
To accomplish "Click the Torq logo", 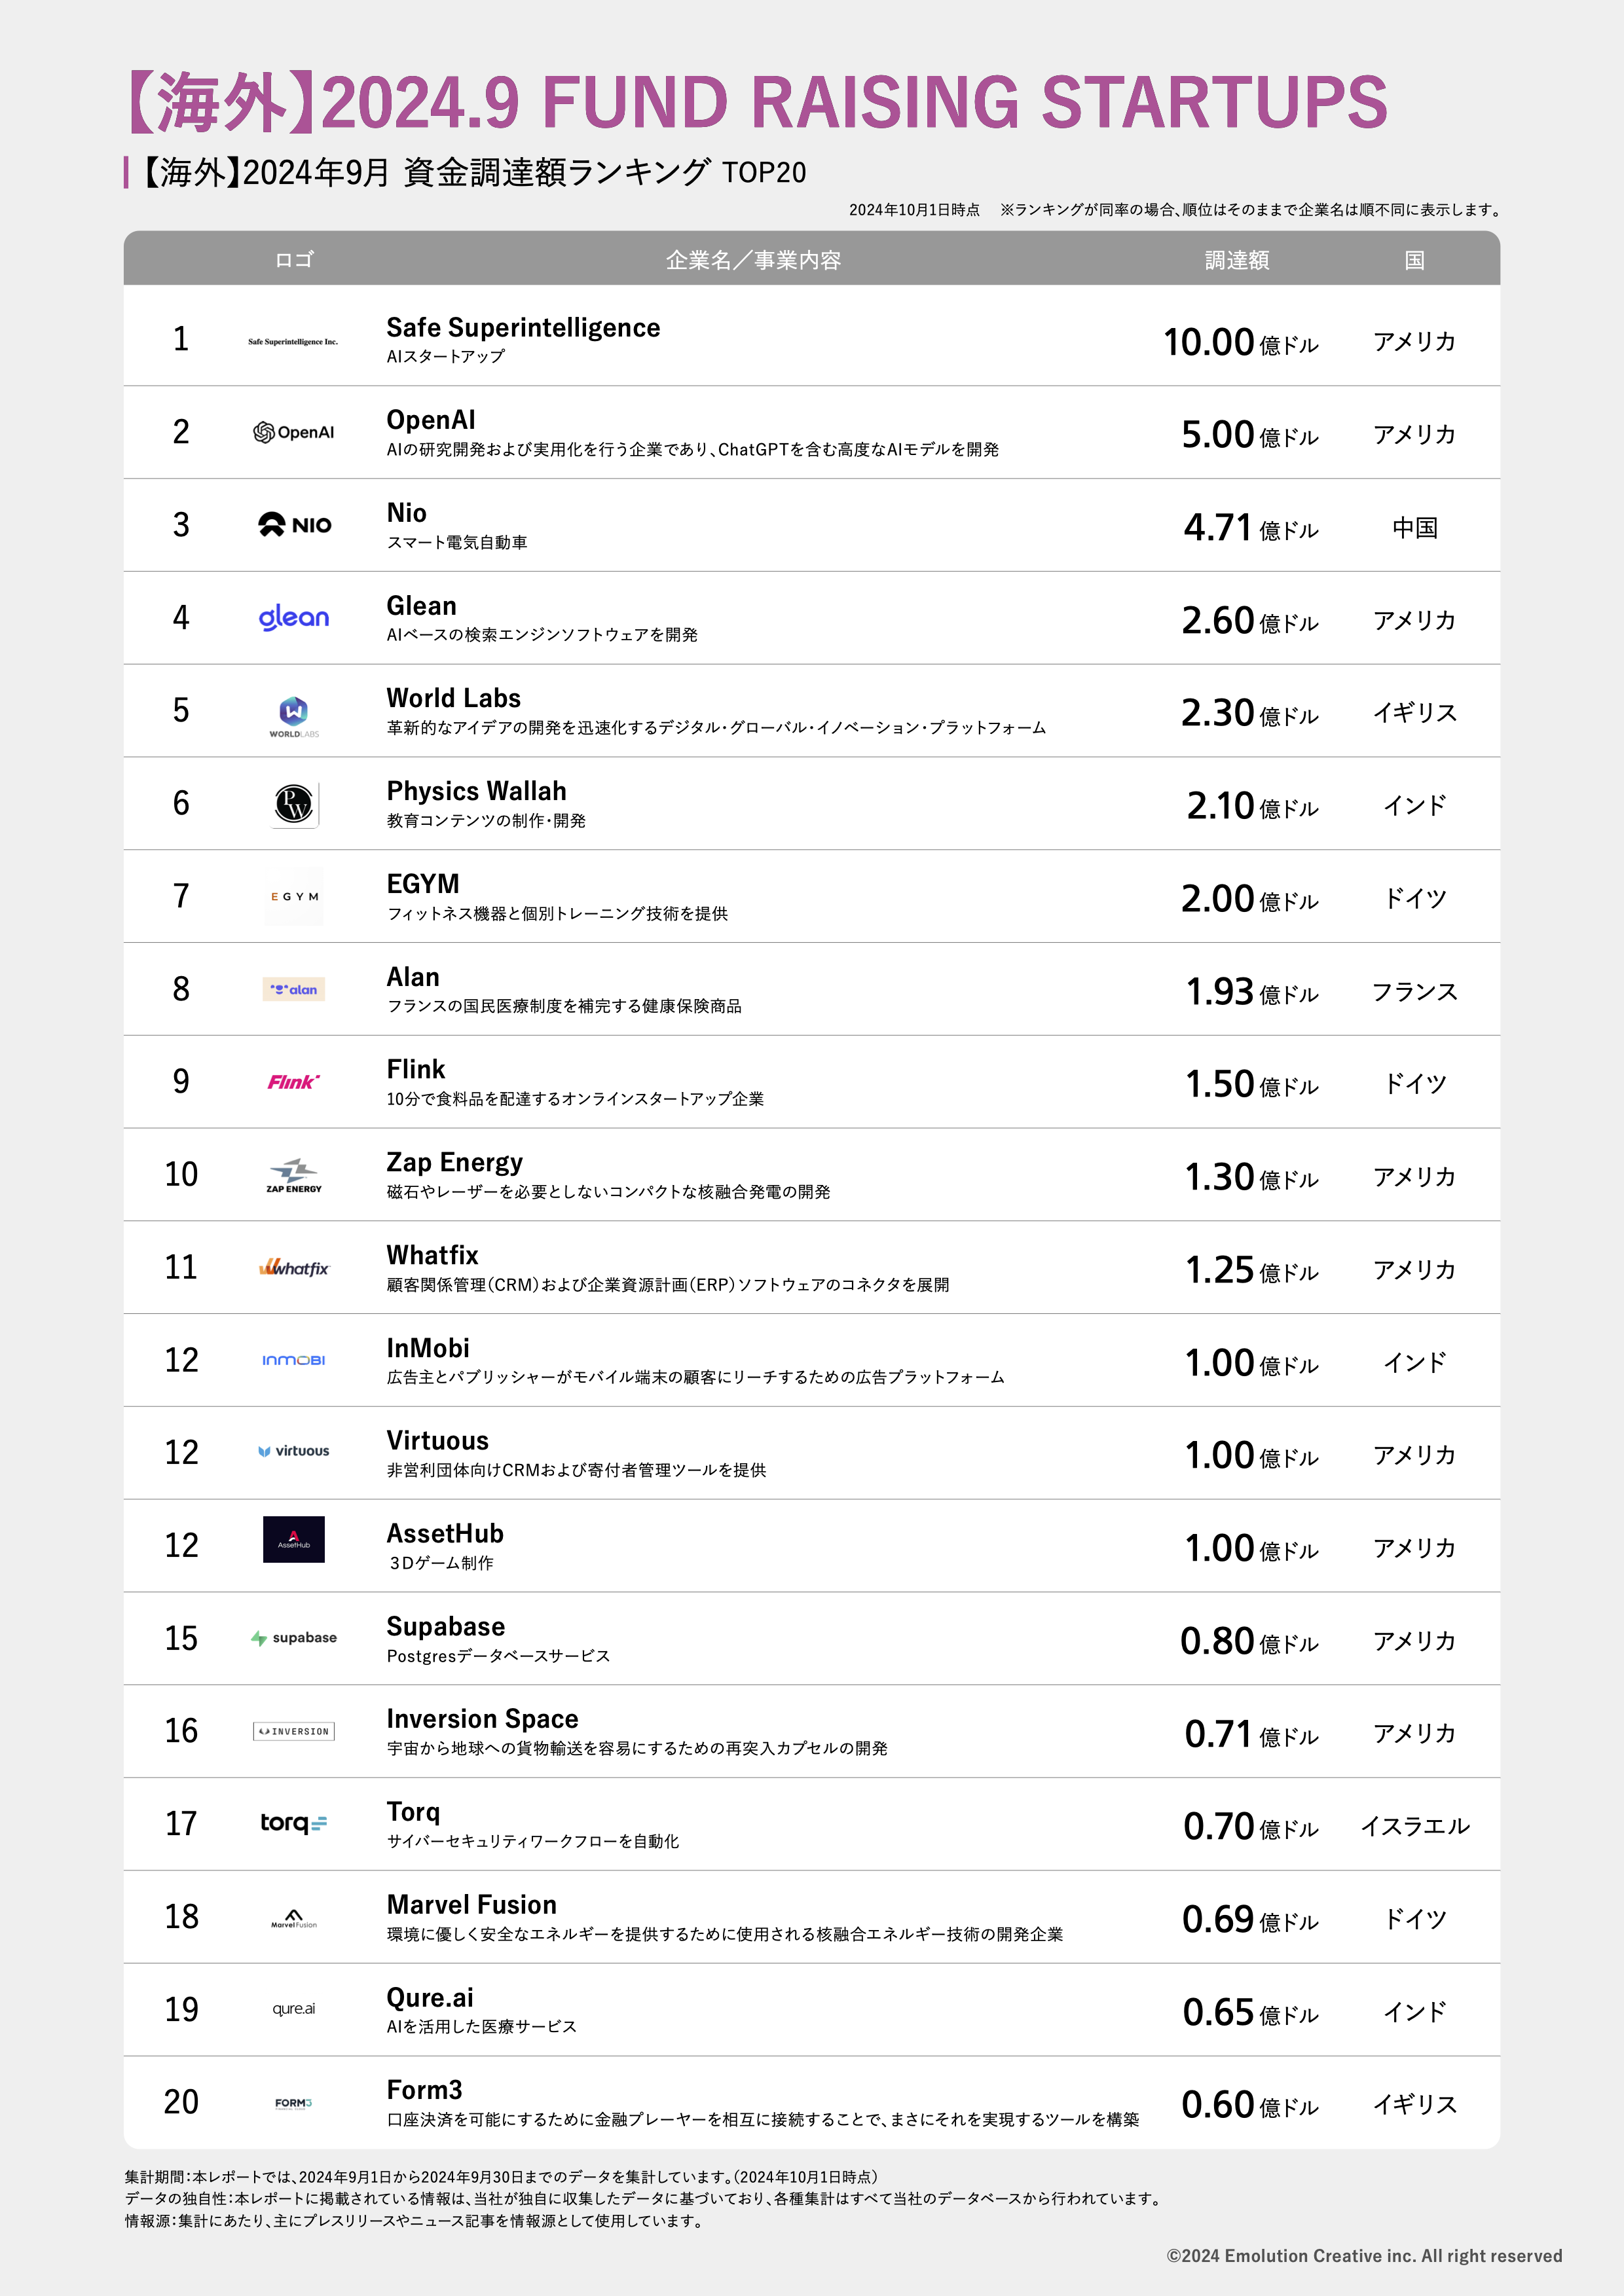I will pos(293,1823).
